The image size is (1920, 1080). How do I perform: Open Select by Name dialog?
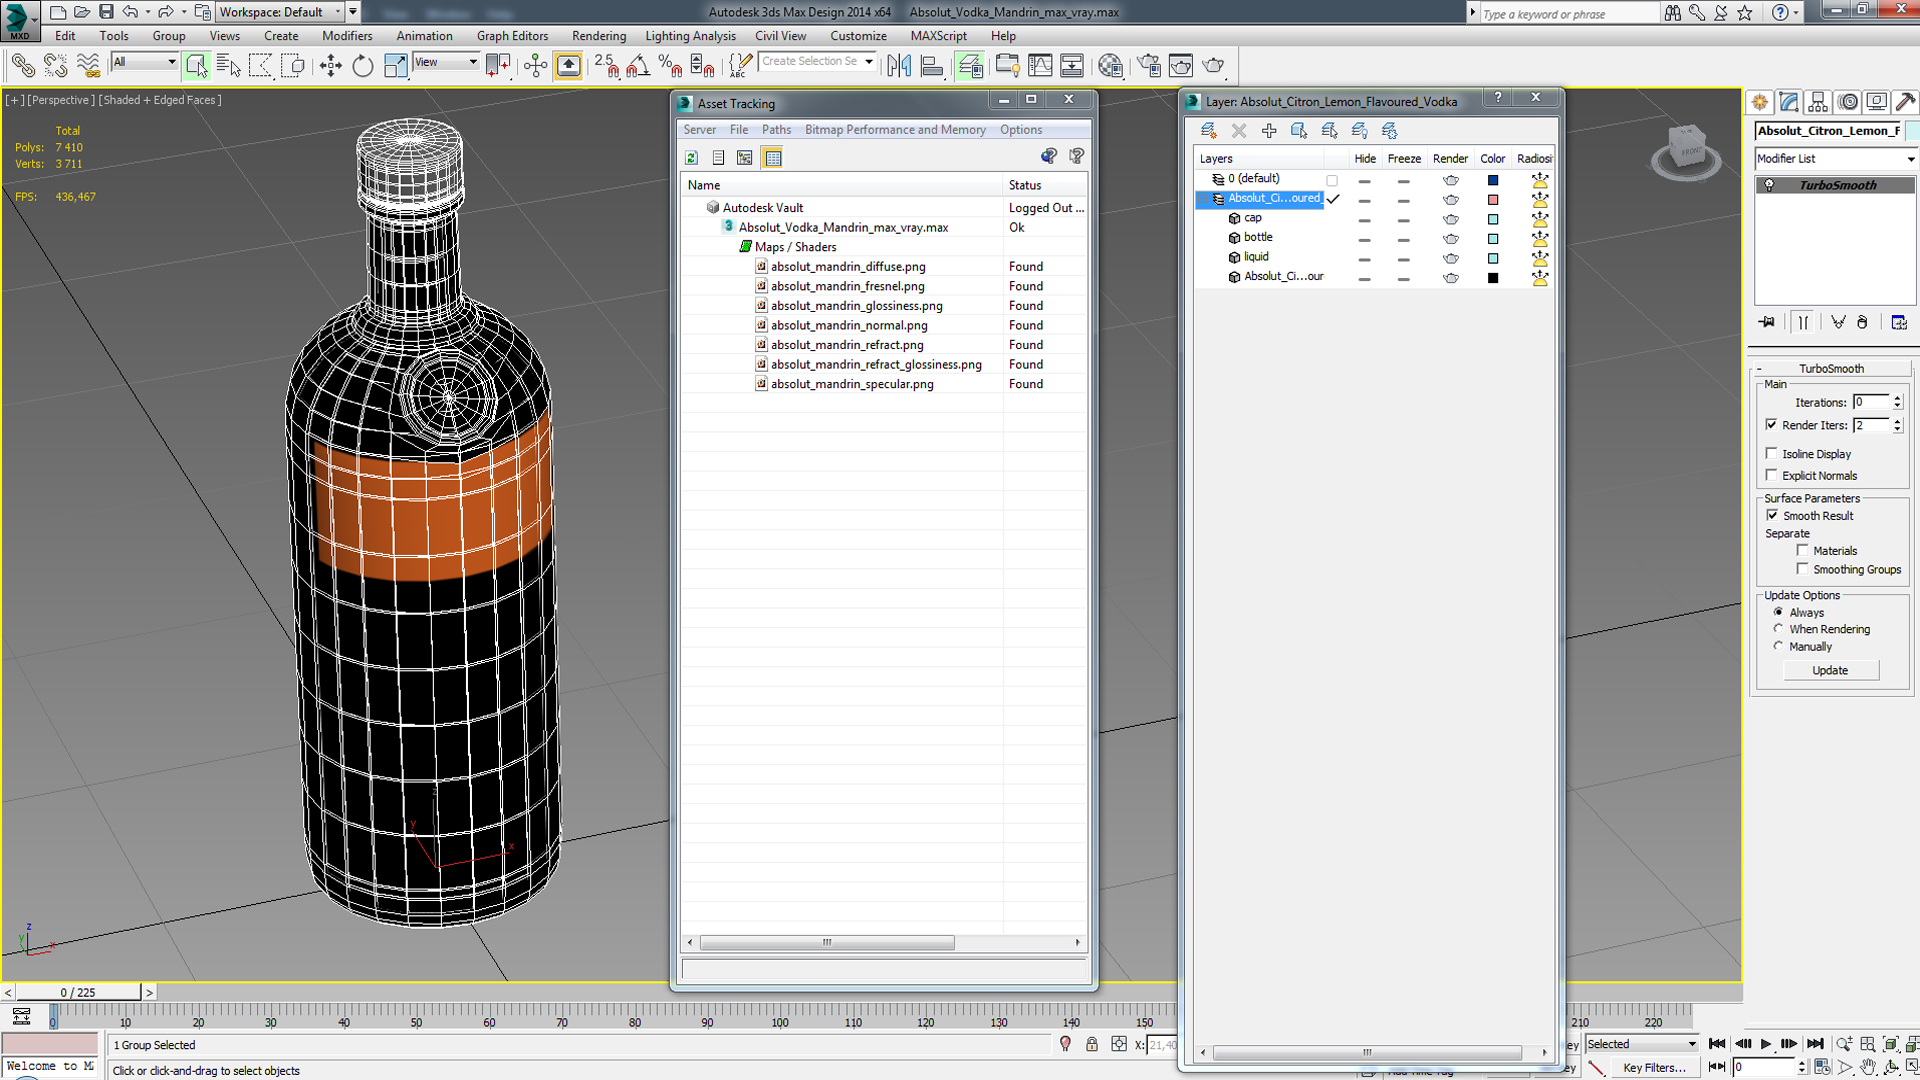[x=228, y=66]
